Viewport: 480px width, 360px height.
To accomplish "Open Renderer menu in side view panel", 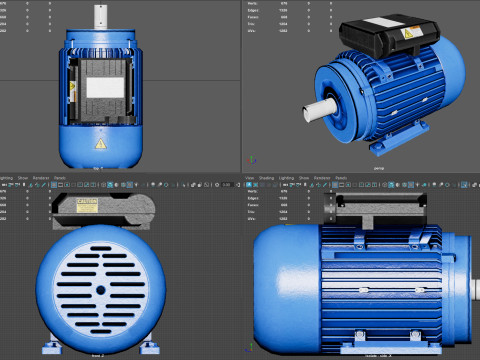I will (322, 178).
